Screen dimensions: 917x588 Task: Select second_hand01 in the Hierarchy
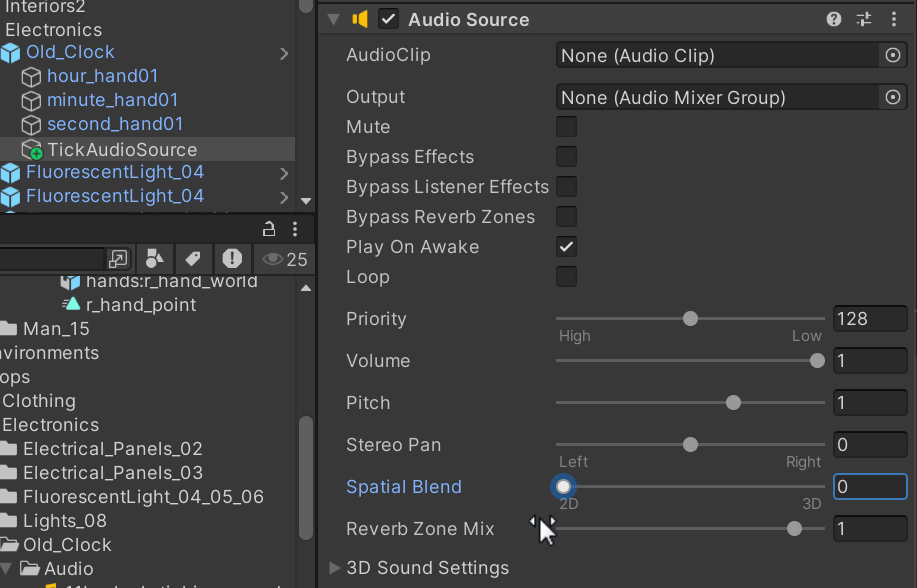pyautogui.click(x=115, y=124)
